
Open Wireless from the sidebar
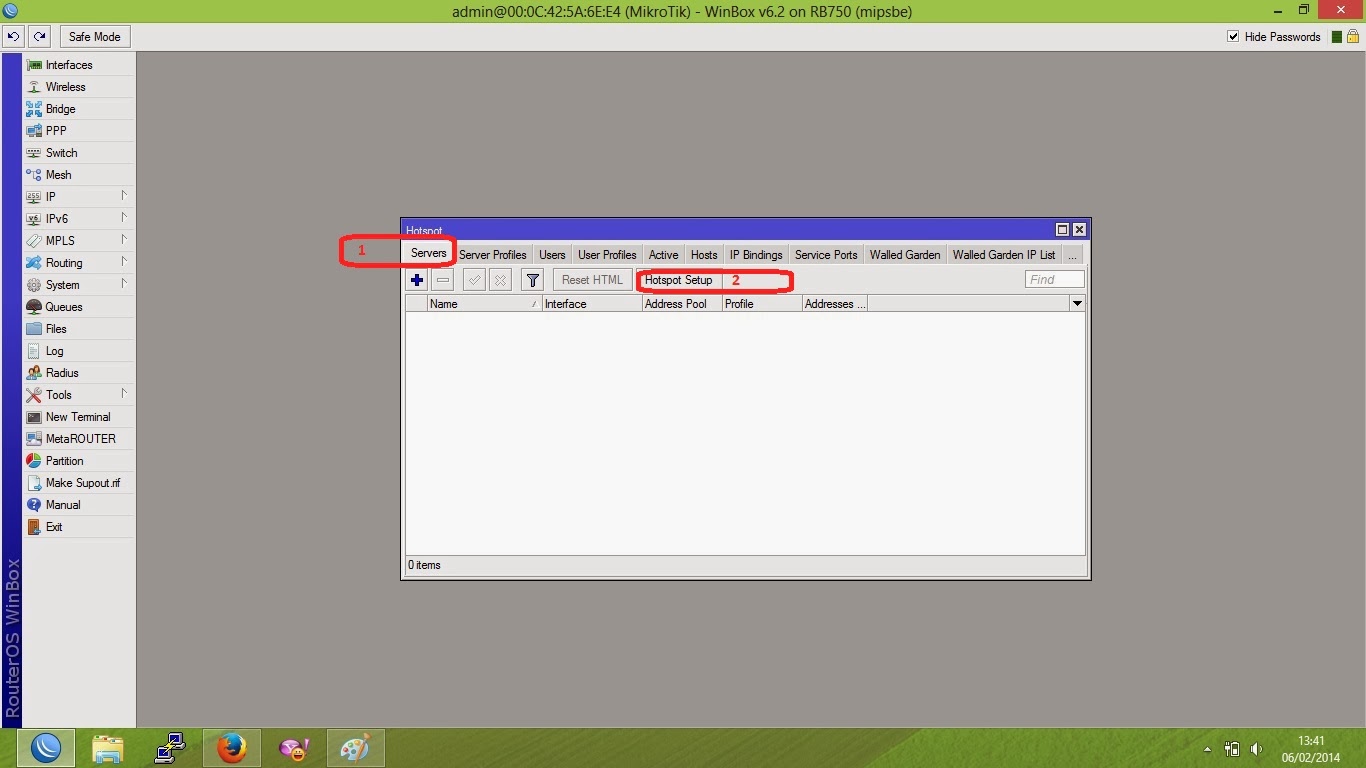79,87
